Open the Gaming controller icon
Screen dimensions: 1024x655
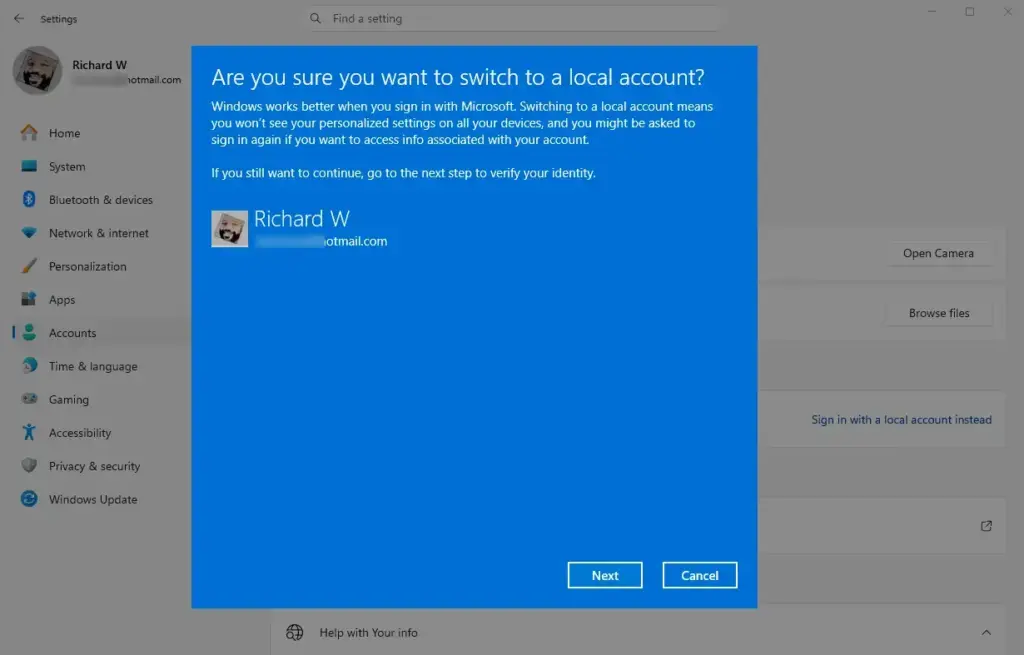pos(29,399)
